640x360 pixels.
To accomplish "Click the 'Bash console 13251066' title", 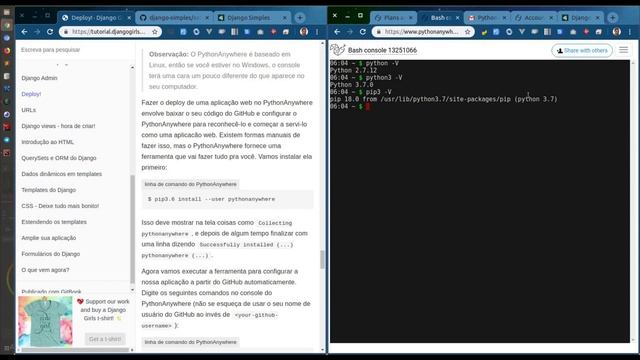I will pos(382,50).
